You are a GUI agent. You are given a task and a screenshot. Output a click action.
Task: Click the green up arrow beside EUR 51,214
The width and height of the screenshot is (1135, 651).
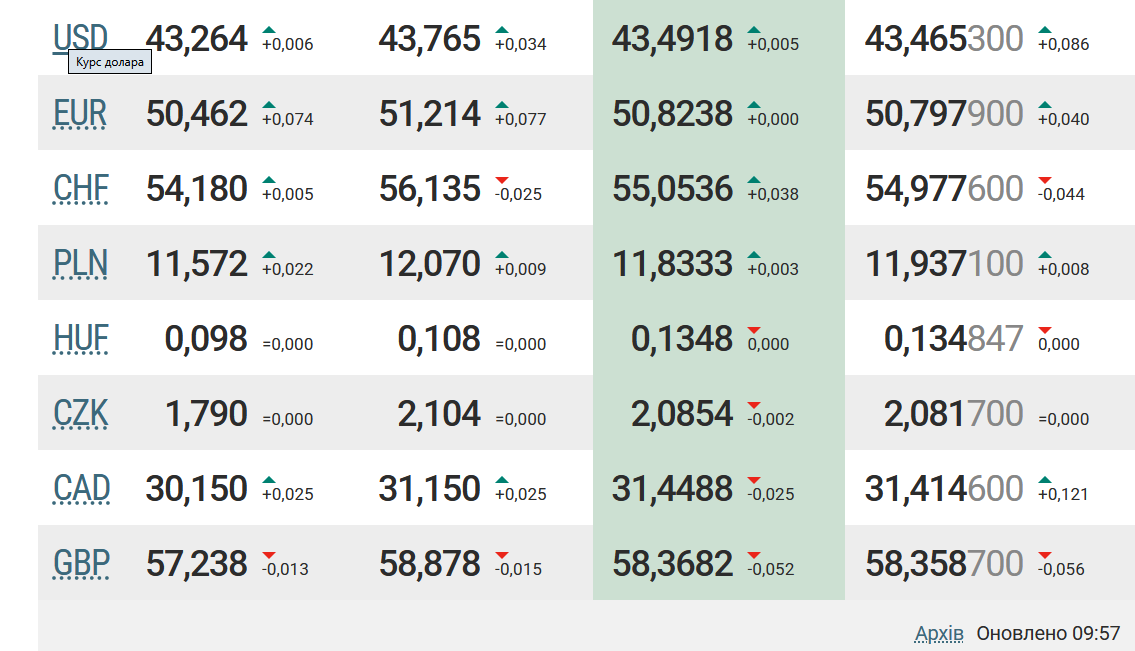point(502,105)
